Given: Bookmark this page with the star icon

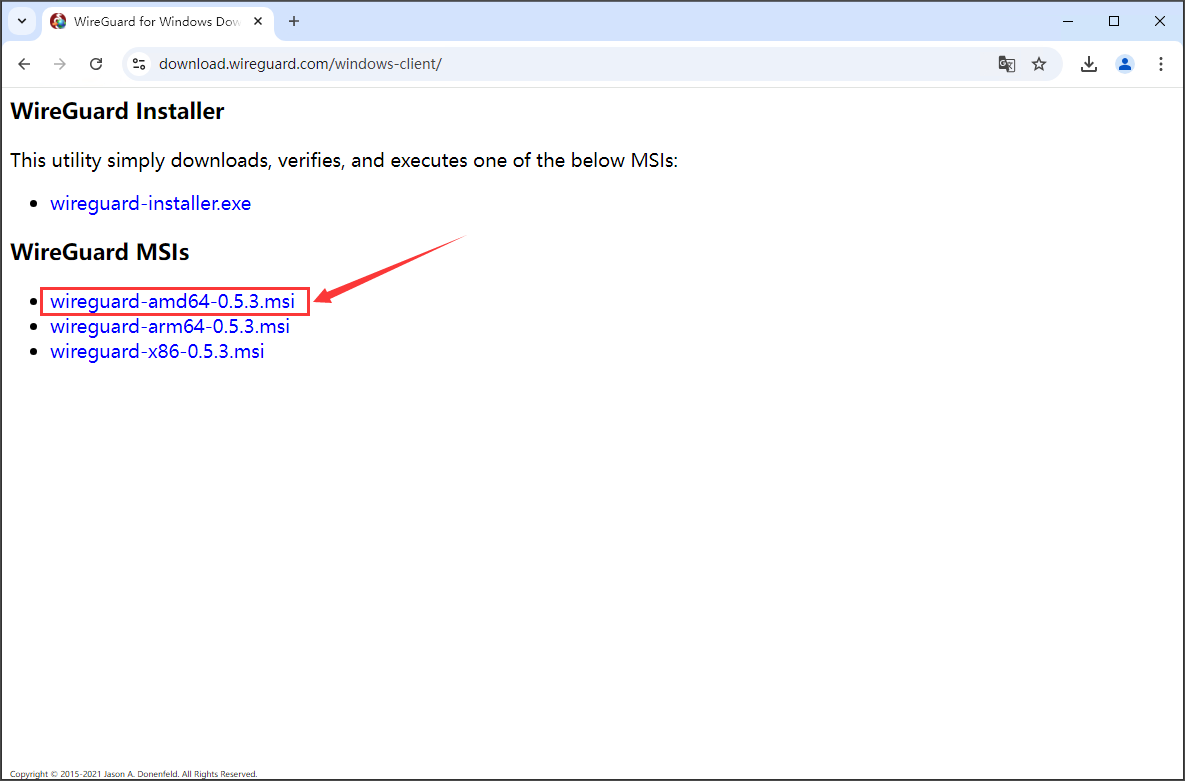Looking at the screenshot, I should click(x=1039, y=64).
